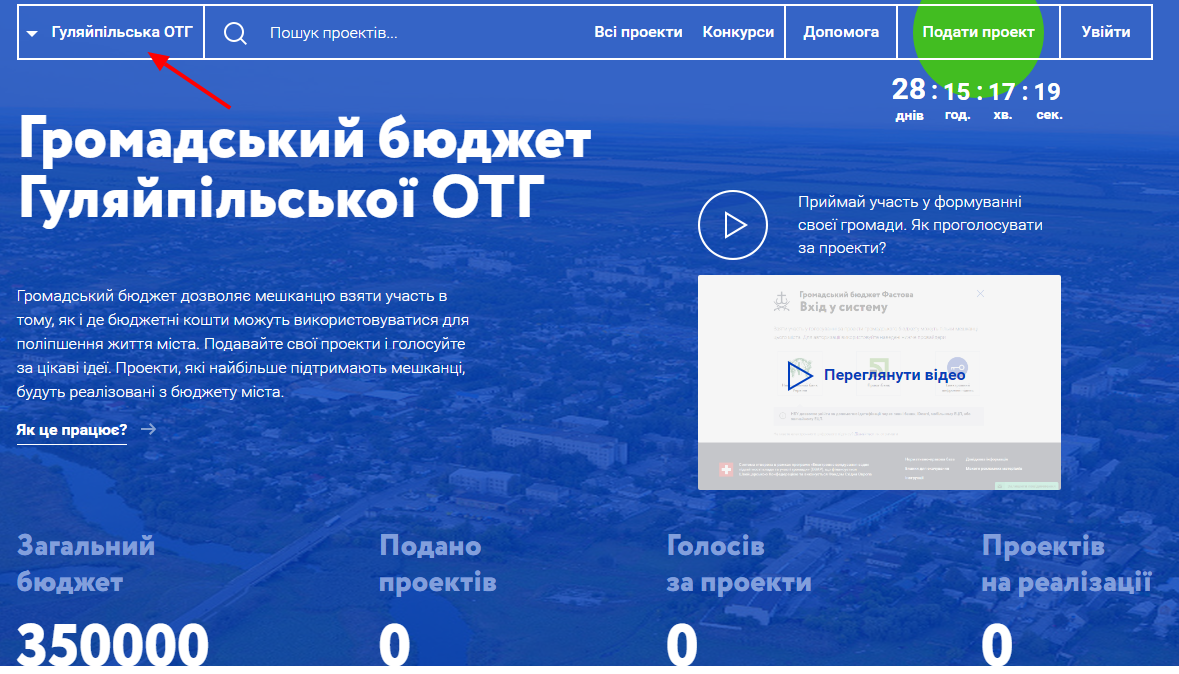The width and height of the screenshot is (1179, 674).
Task: Click the Увійти login button
Action: (x=1105, y=32)
